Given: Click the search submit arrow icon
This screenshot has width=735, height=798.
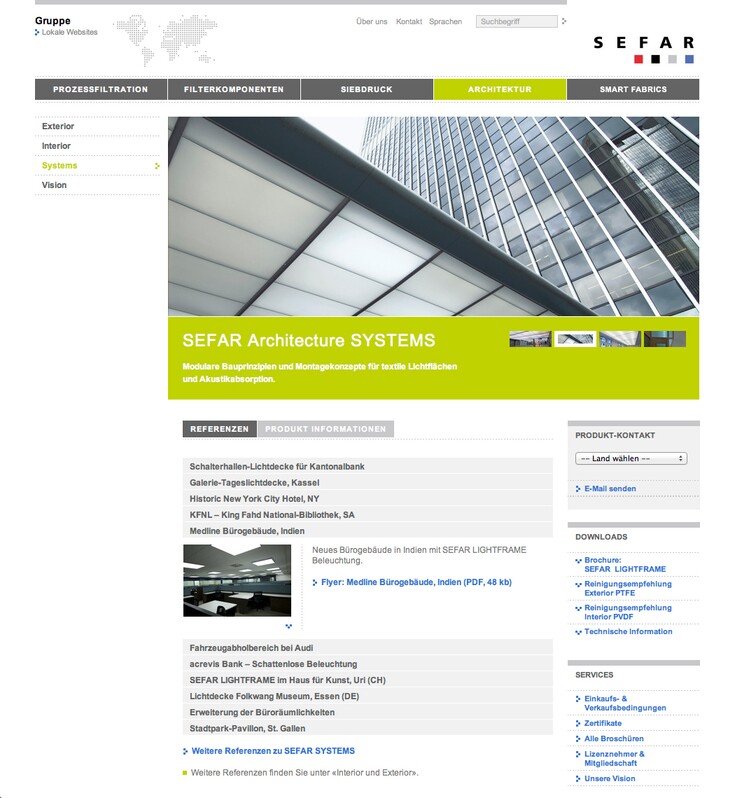Looking at the screenshot, I should 563,21.
